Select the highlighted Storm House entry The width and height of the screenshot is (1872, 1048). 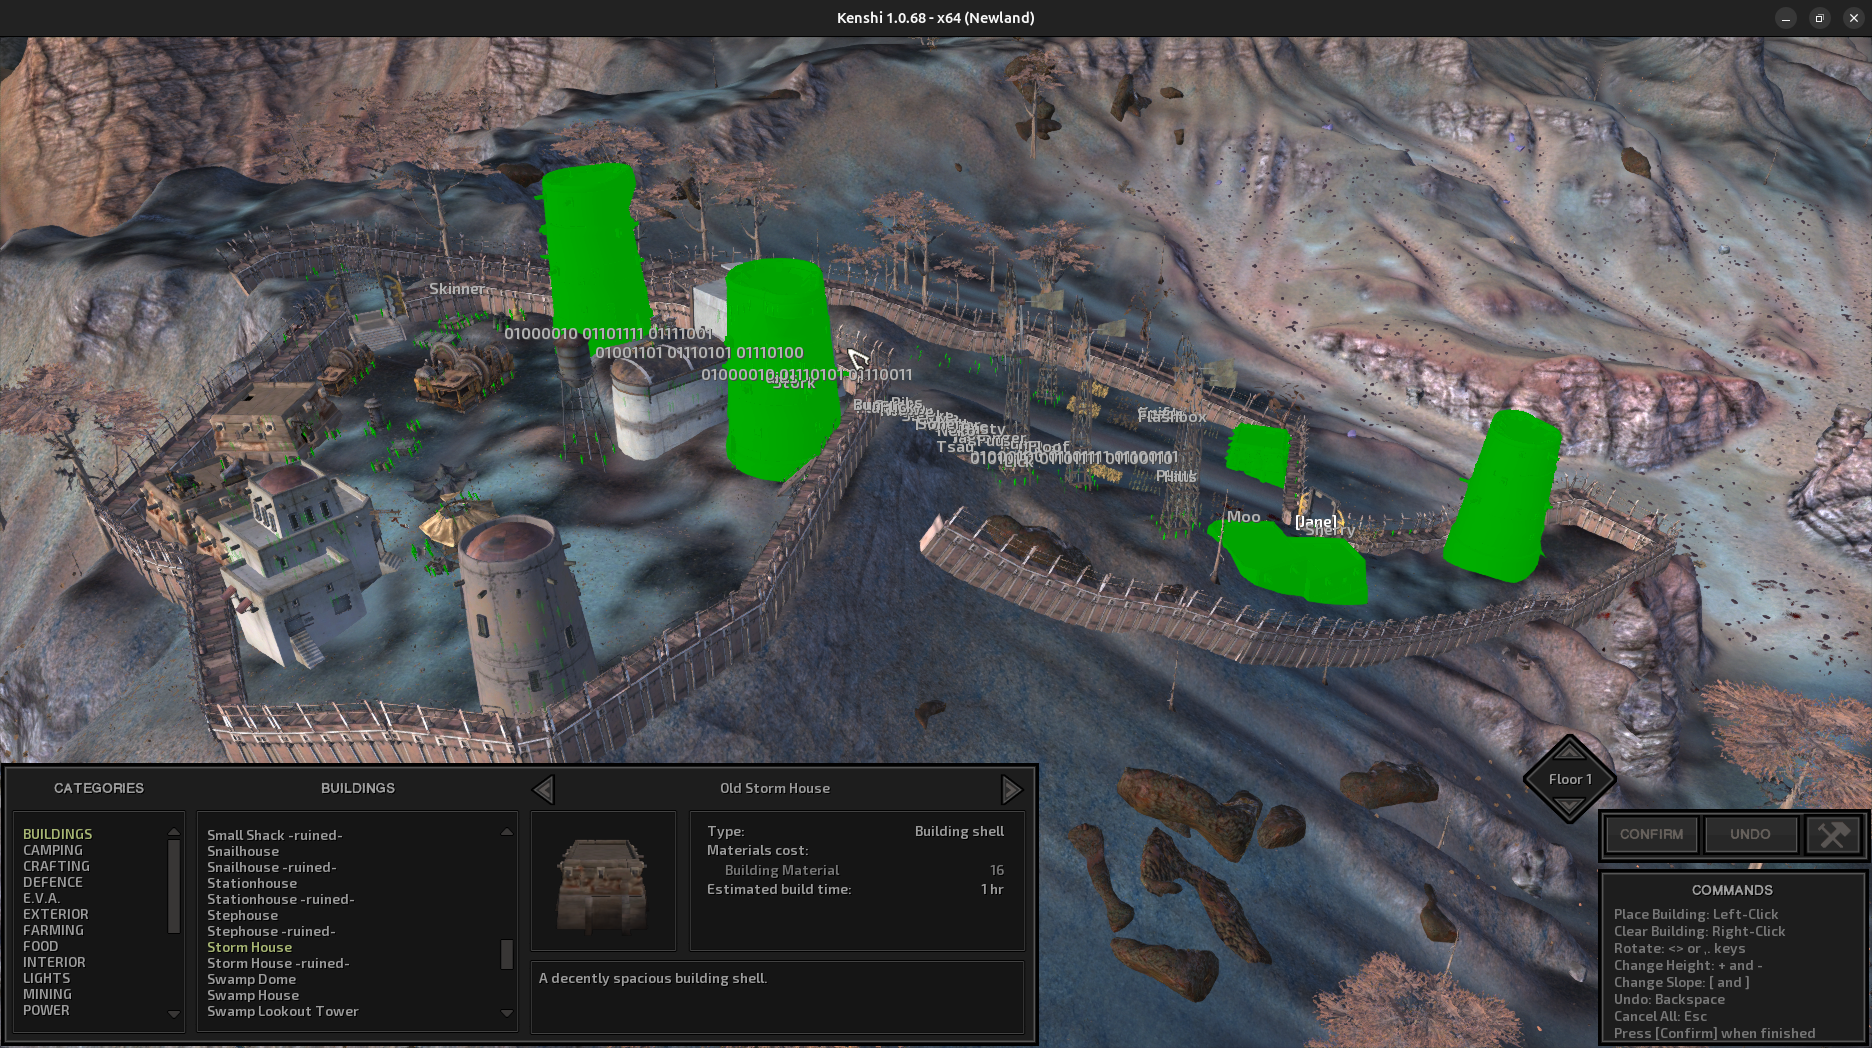(250, 947)
